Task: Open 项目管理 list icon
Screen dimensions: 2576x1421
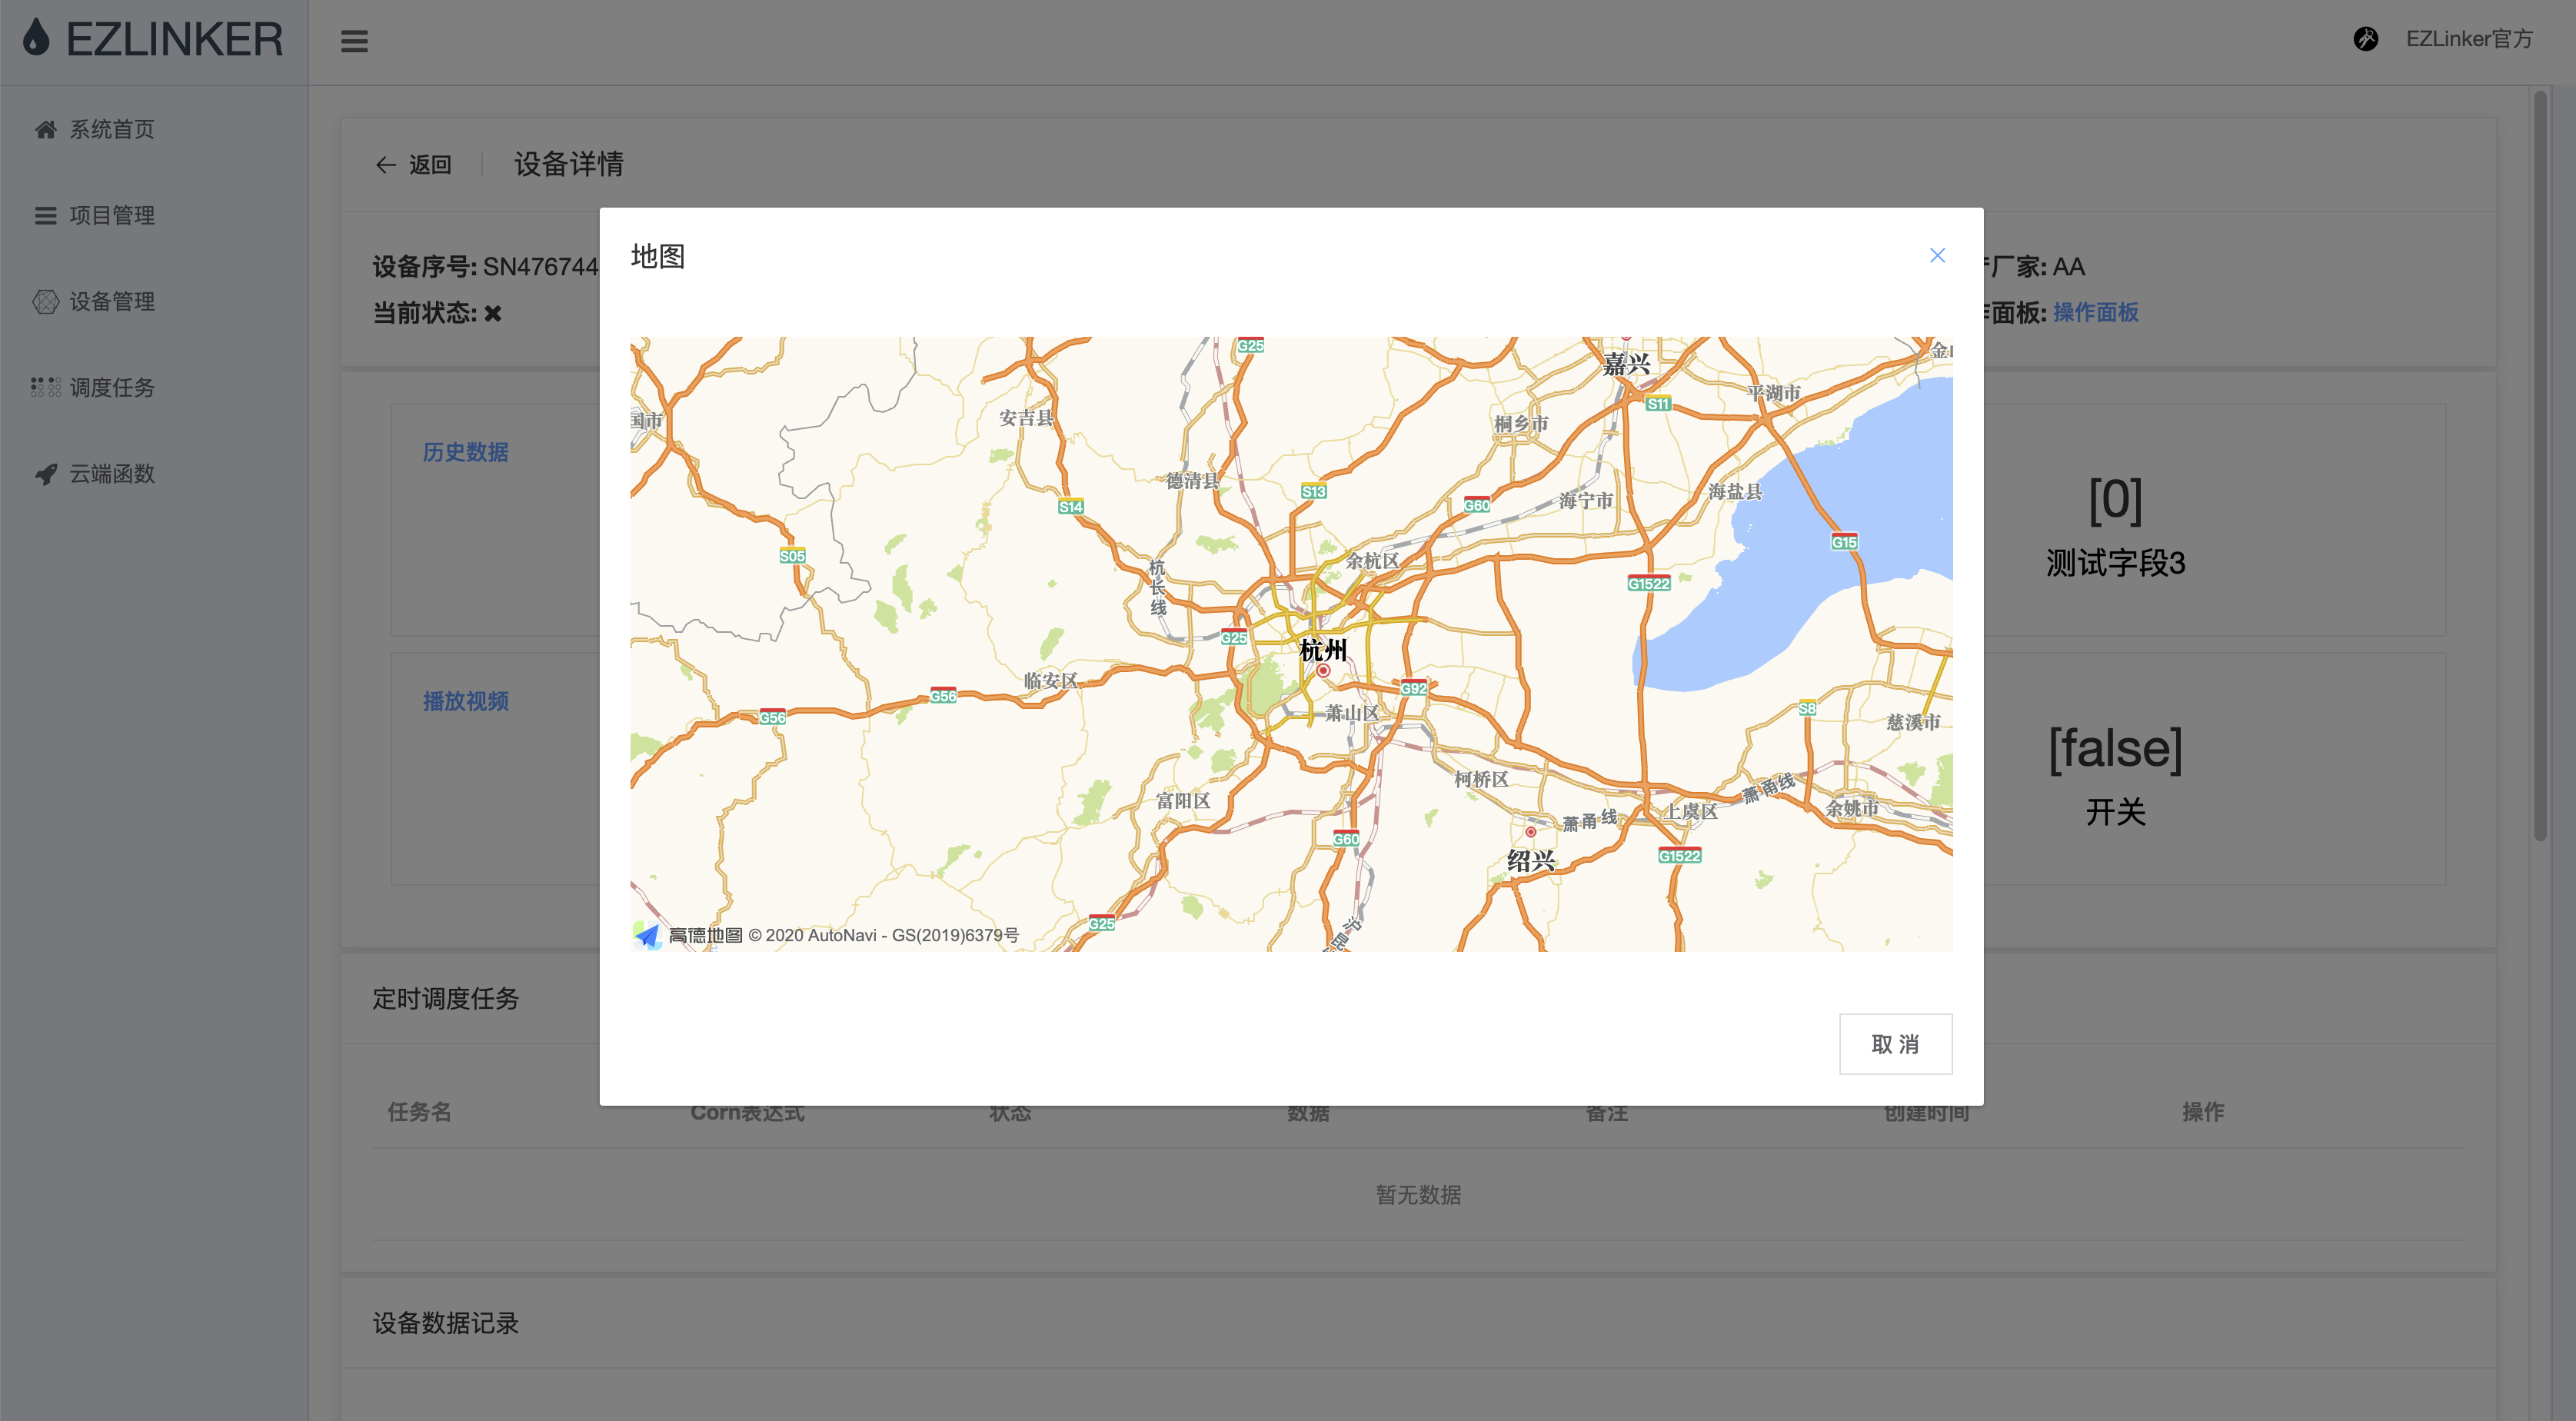Action: 45,215
